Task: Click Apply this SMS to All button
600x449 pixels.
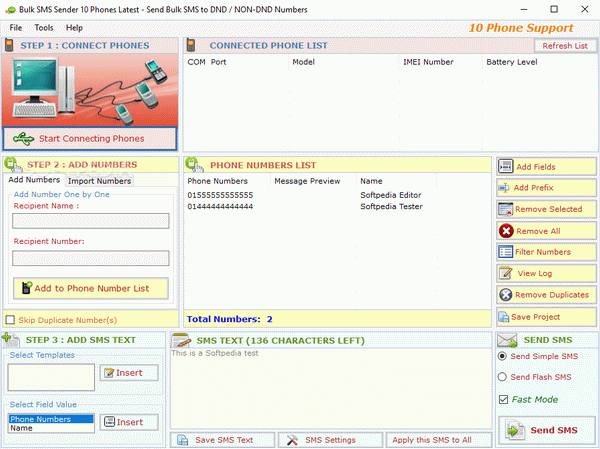Action: [439, 440]
